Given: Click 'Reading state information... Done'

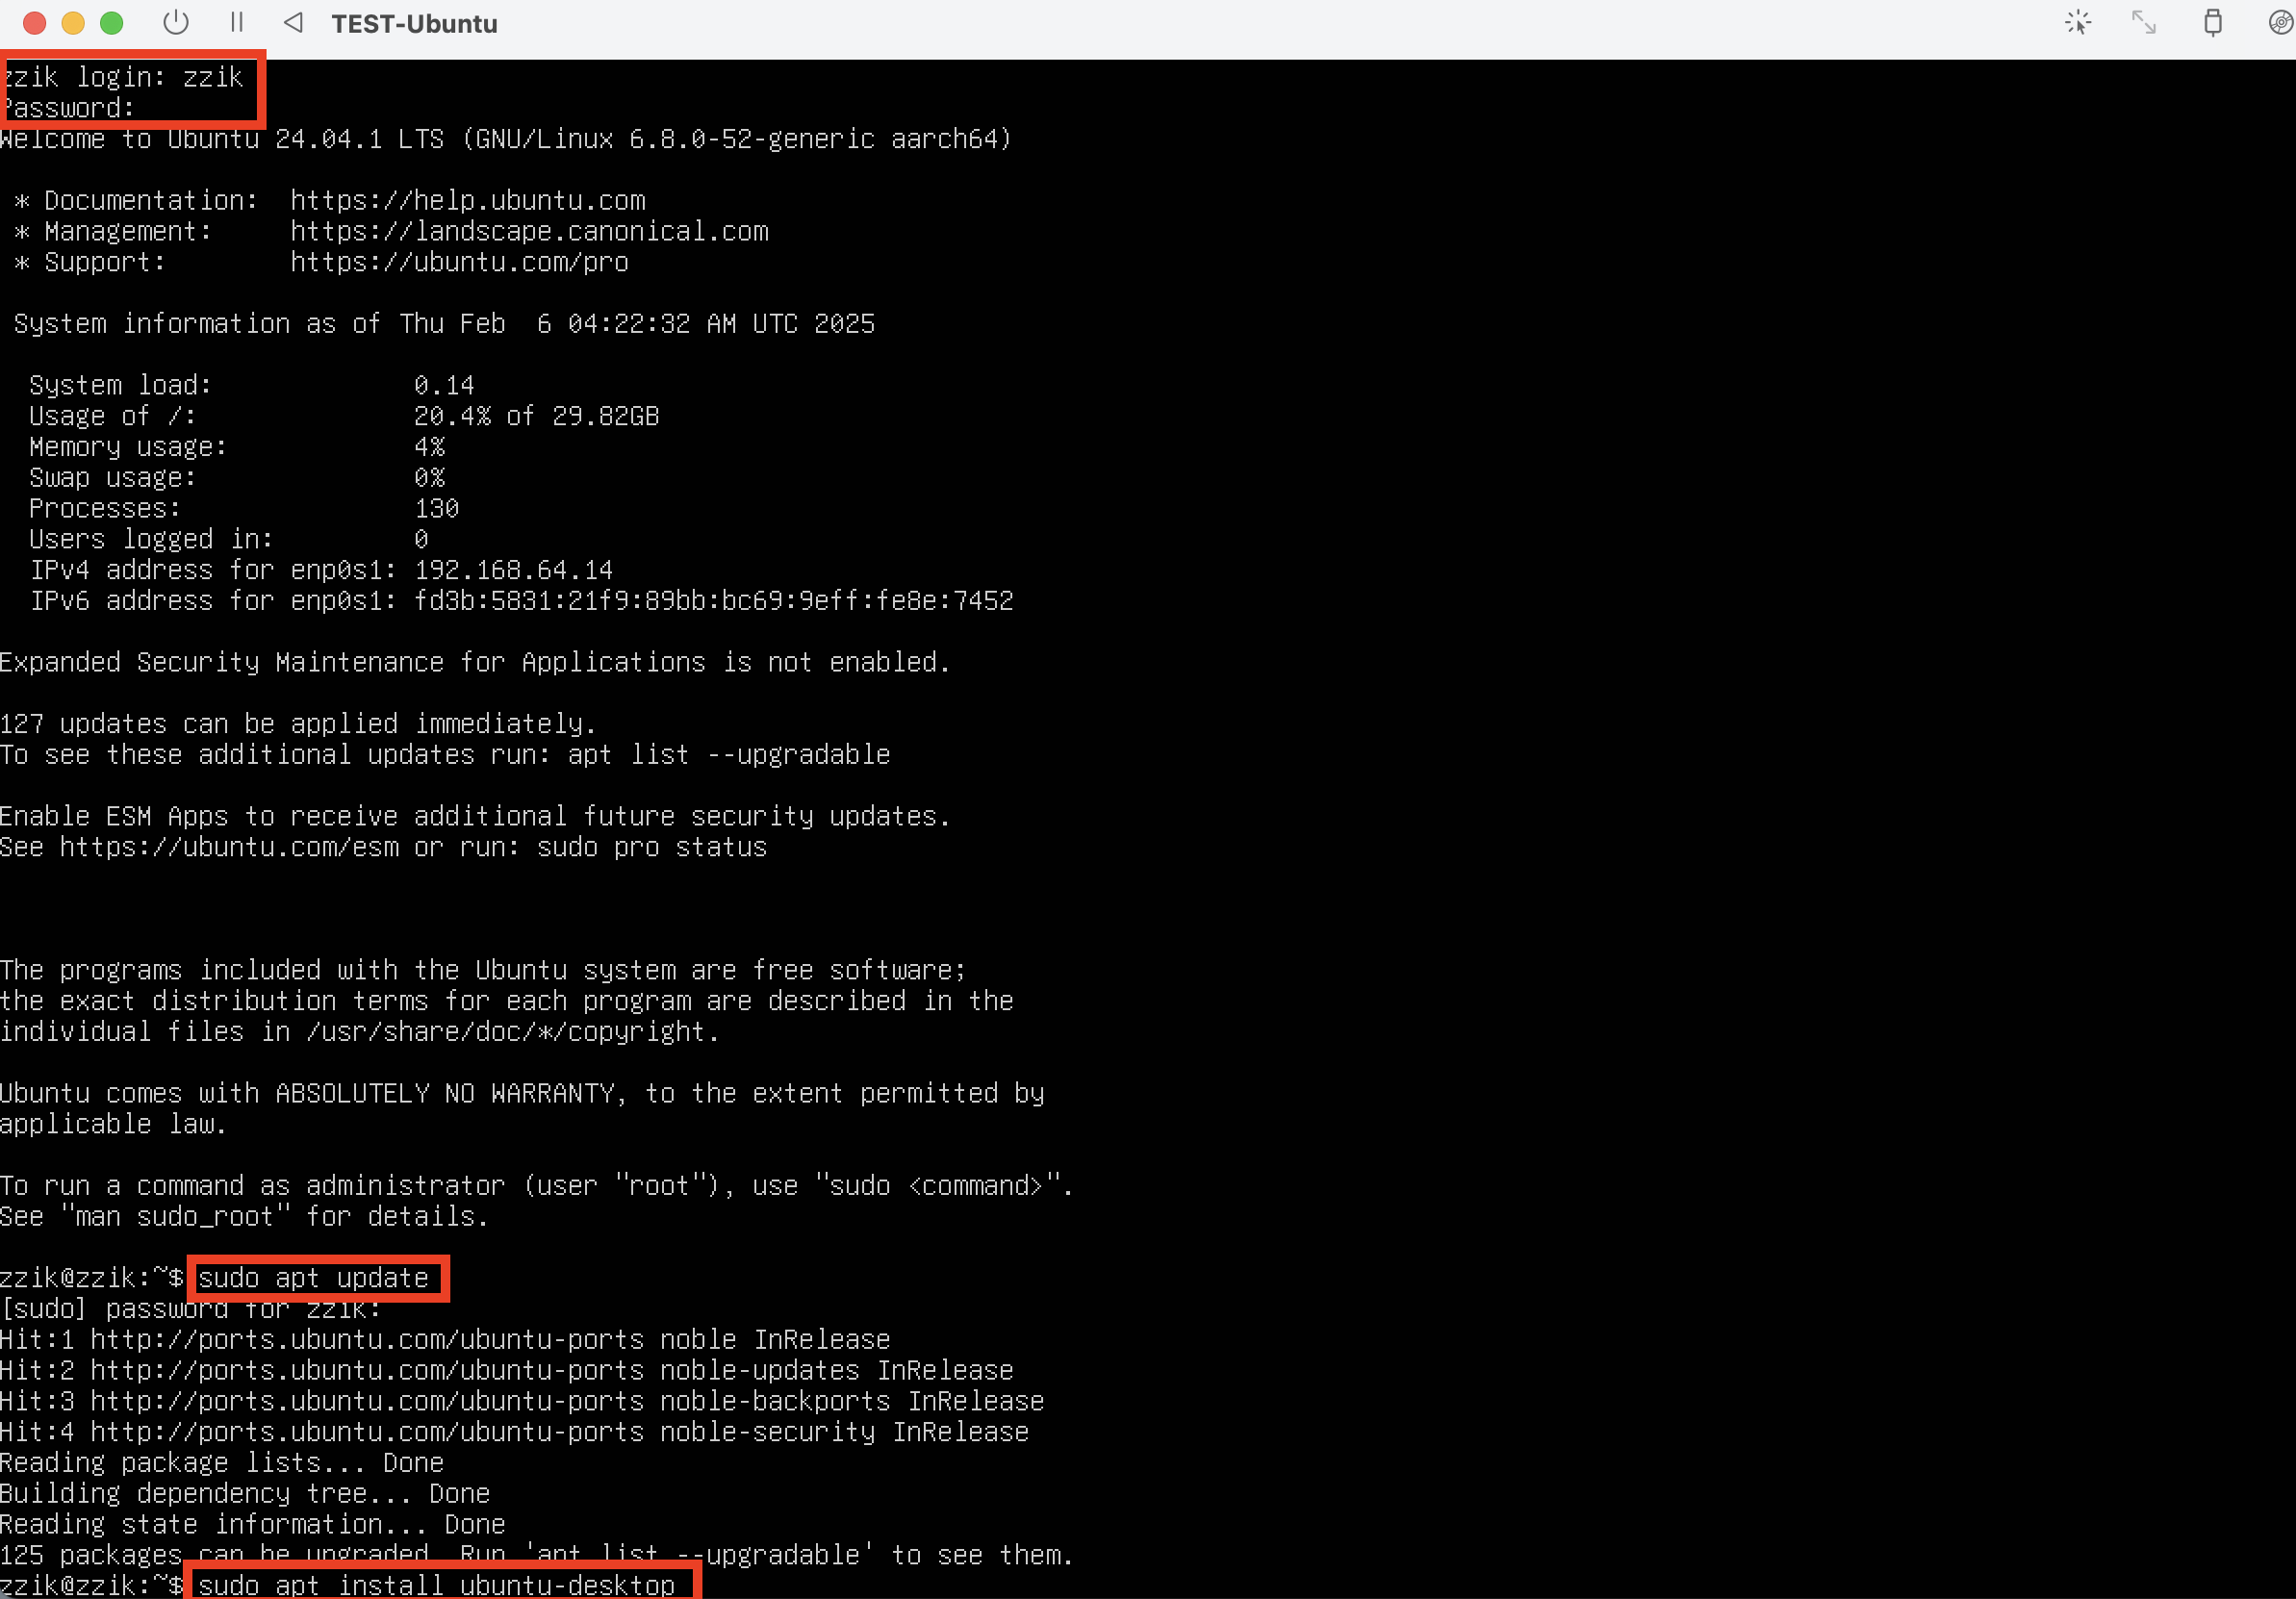Looking at the screenshot, I should pos(253,1525).
